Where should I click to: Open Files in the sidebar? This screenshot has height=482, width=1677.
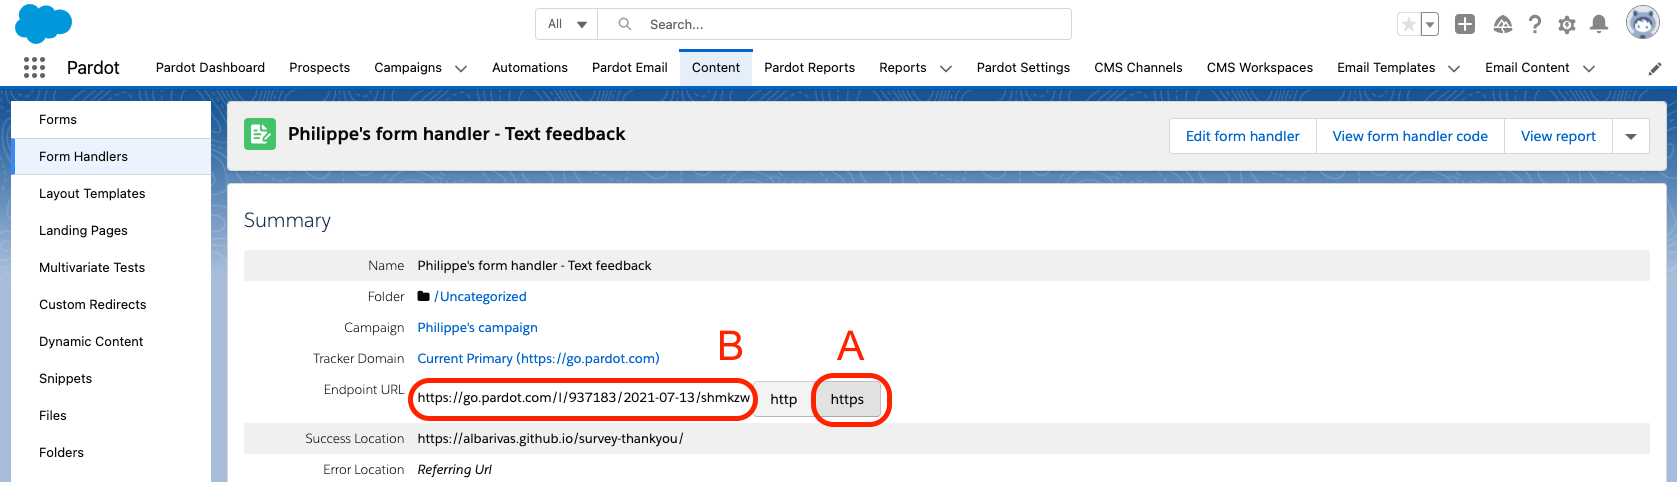[x=111, y=415]
